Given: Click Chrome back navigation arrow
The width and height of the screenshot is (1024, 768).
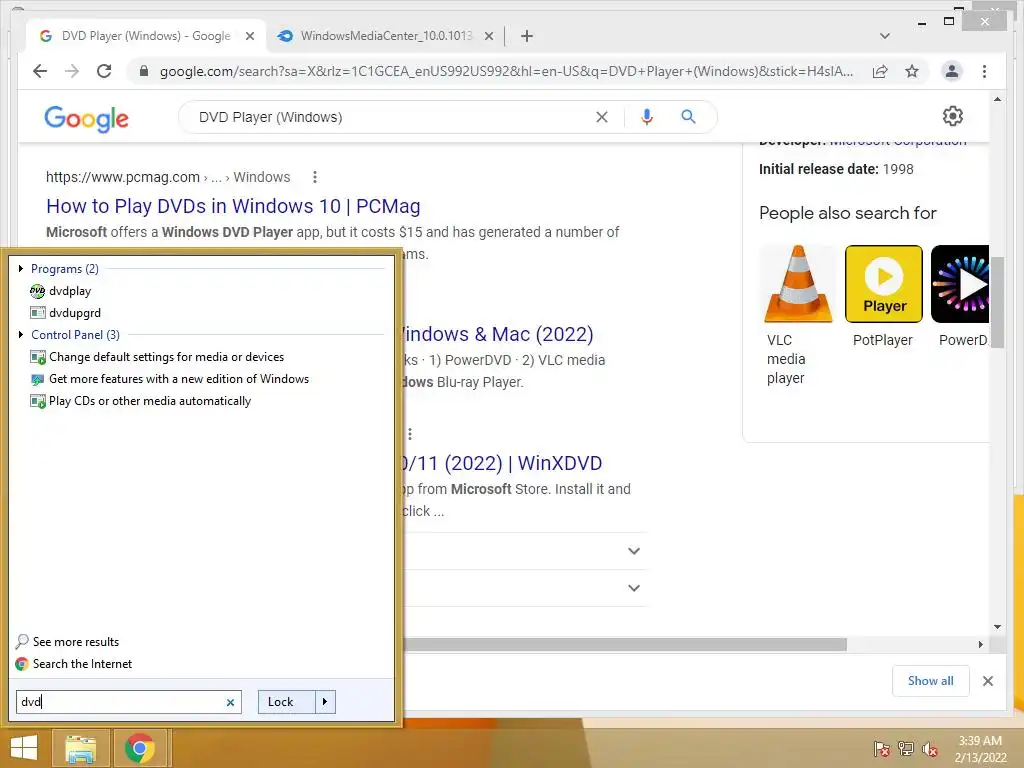Looking at the screenshot, I should click(40, 71).
